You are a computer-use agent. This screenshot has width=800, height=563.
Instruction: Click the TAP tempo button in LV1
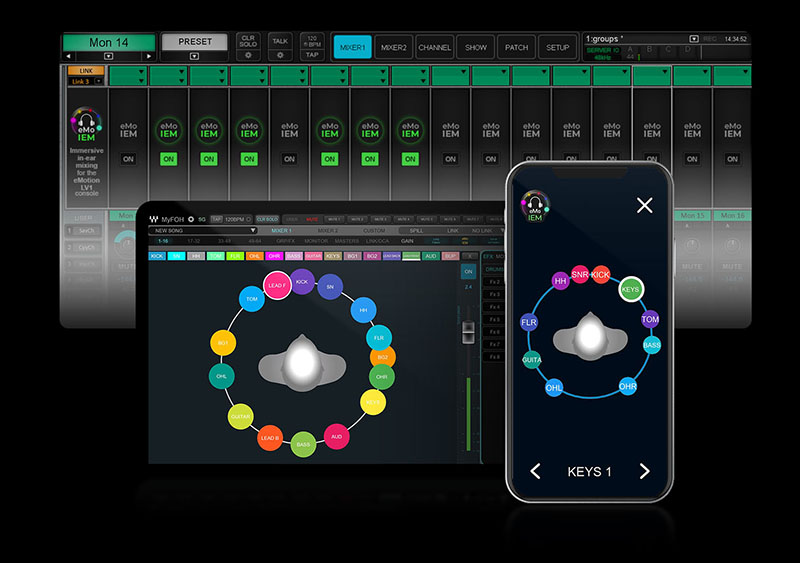(312, 55)
